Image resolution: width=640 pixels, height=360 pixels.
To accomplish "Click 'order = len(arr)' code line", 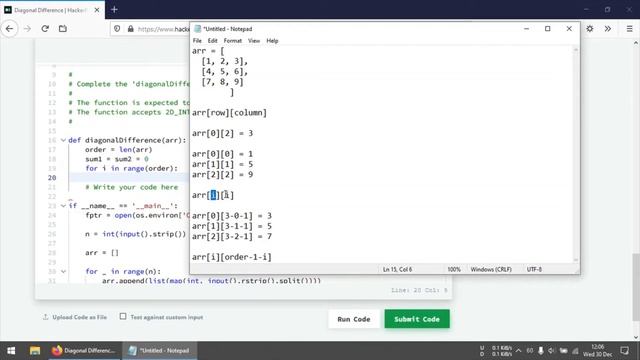I will pyautogui.click(x=118, y=150).
